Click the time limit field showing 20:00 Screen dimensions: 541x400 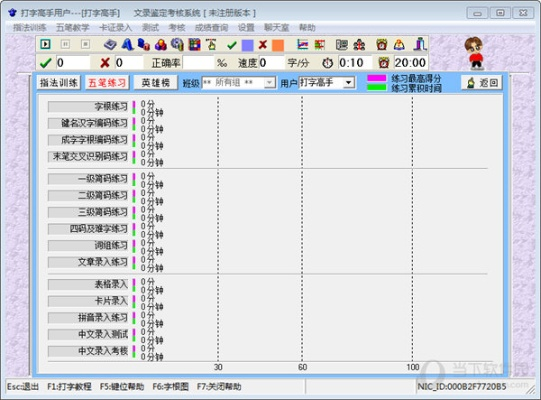tap(411, 63)
